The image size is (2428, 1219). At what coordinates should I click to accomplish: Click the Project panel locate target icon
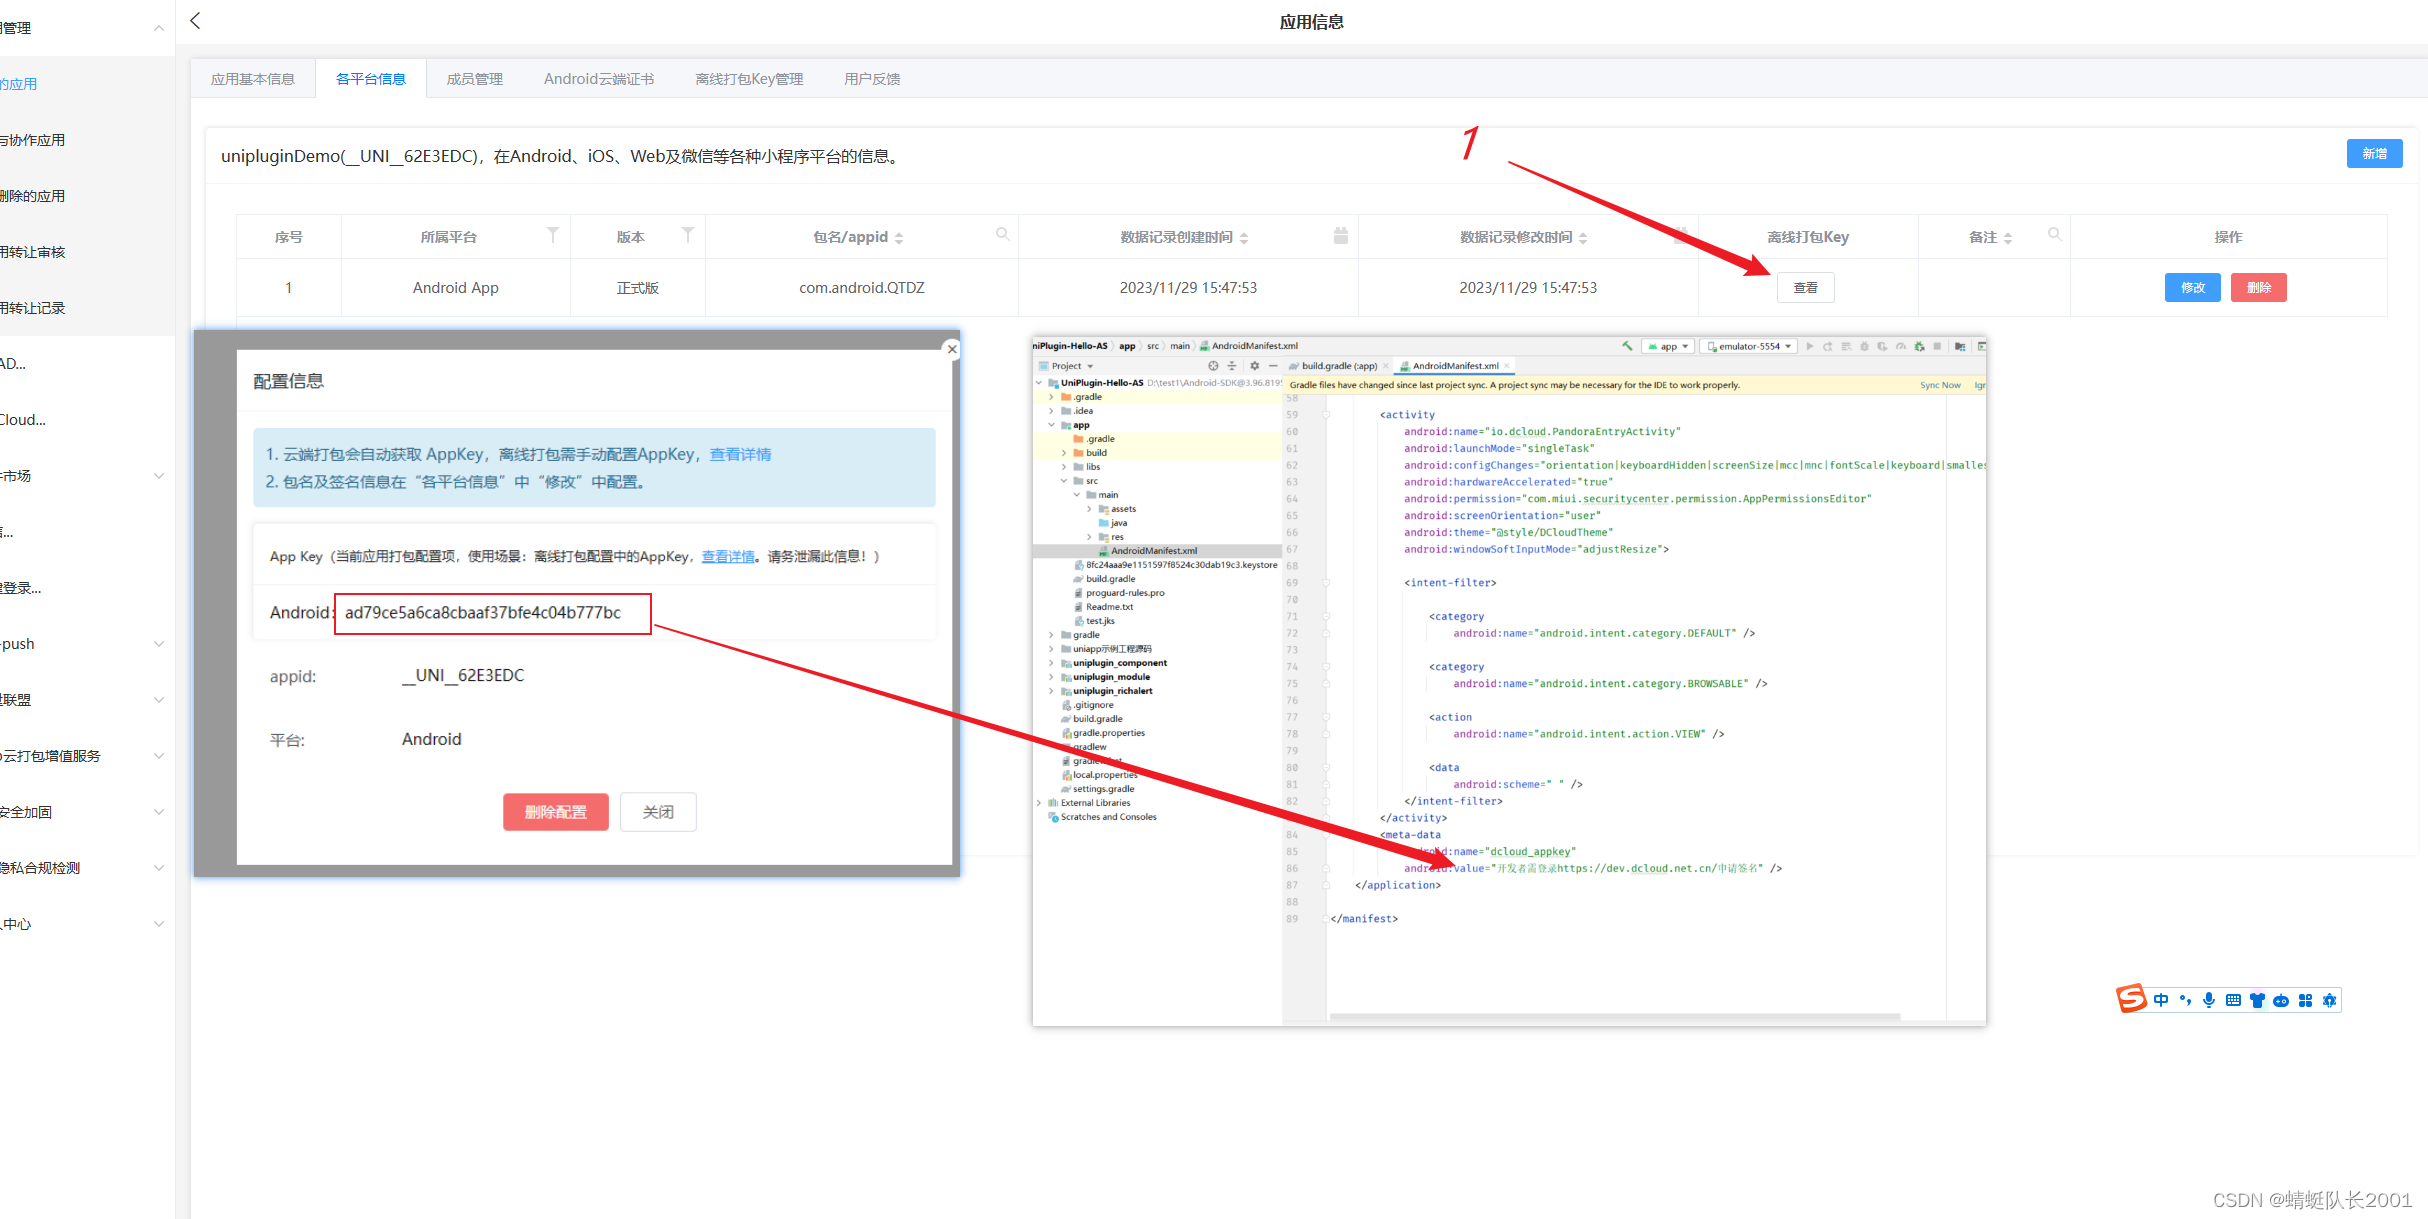point(1213,366)
